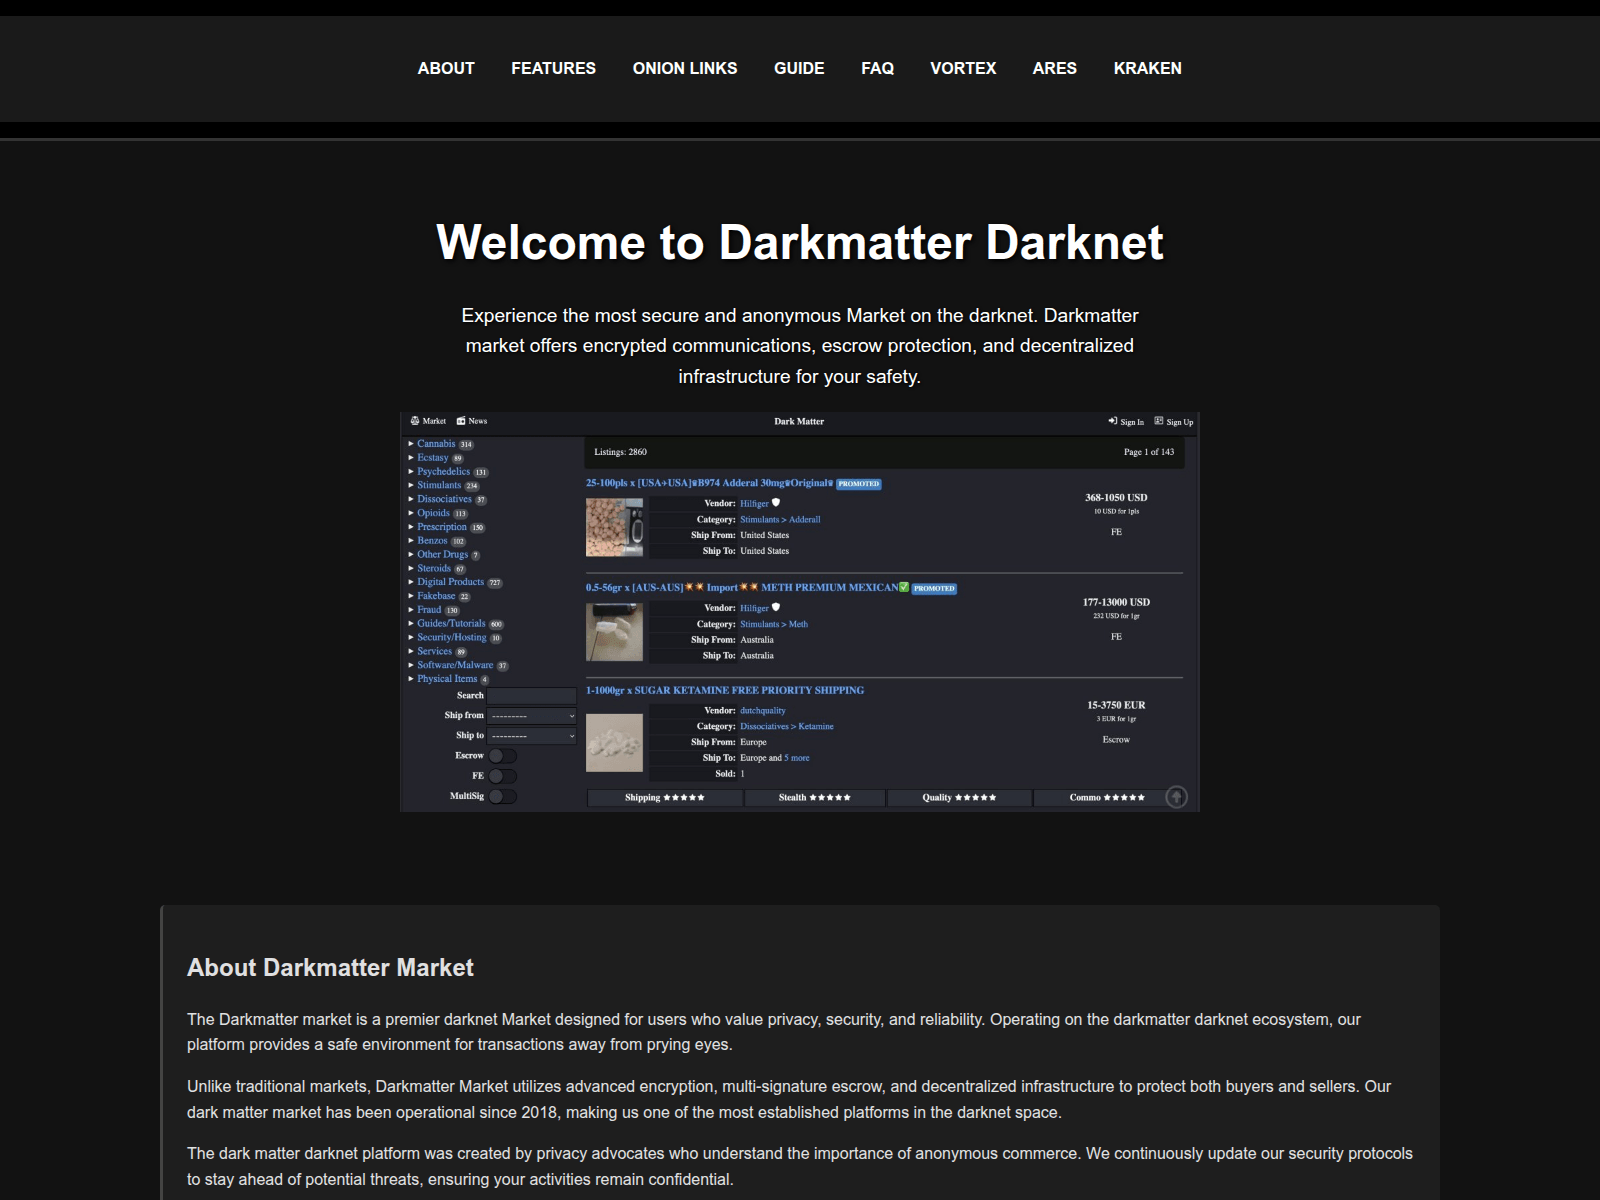This screenshot has height=1200, width=1600.
Task: Expand the Guides/Tutorials category arrow
Action: click(411, 624)
